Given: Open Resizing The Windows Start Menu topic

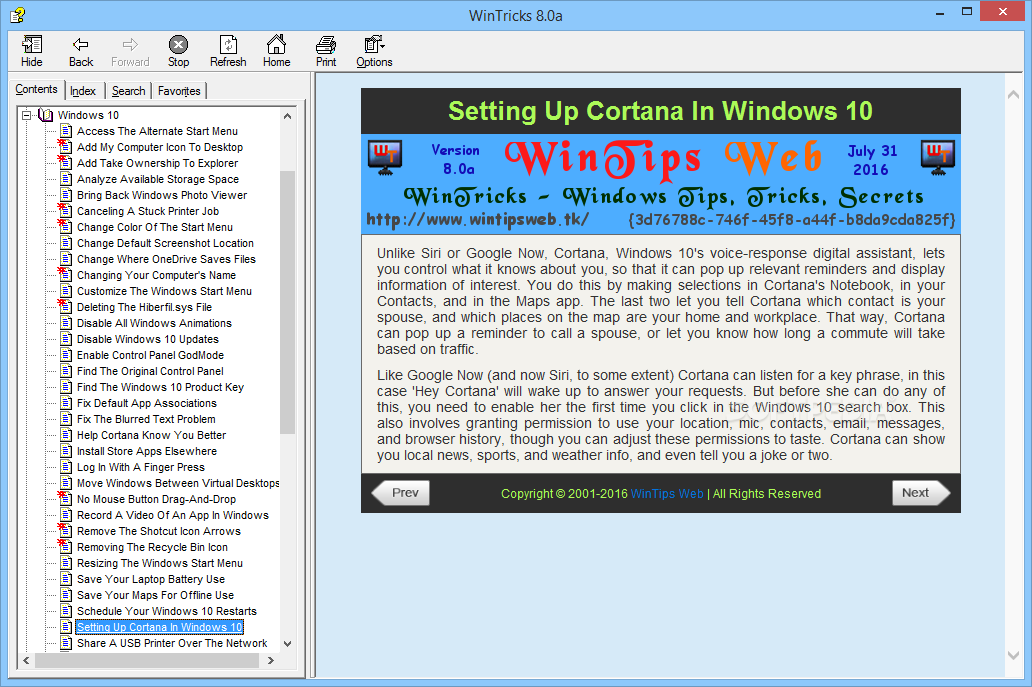Looking at the screenshot, I should click(x=159, y=563).
